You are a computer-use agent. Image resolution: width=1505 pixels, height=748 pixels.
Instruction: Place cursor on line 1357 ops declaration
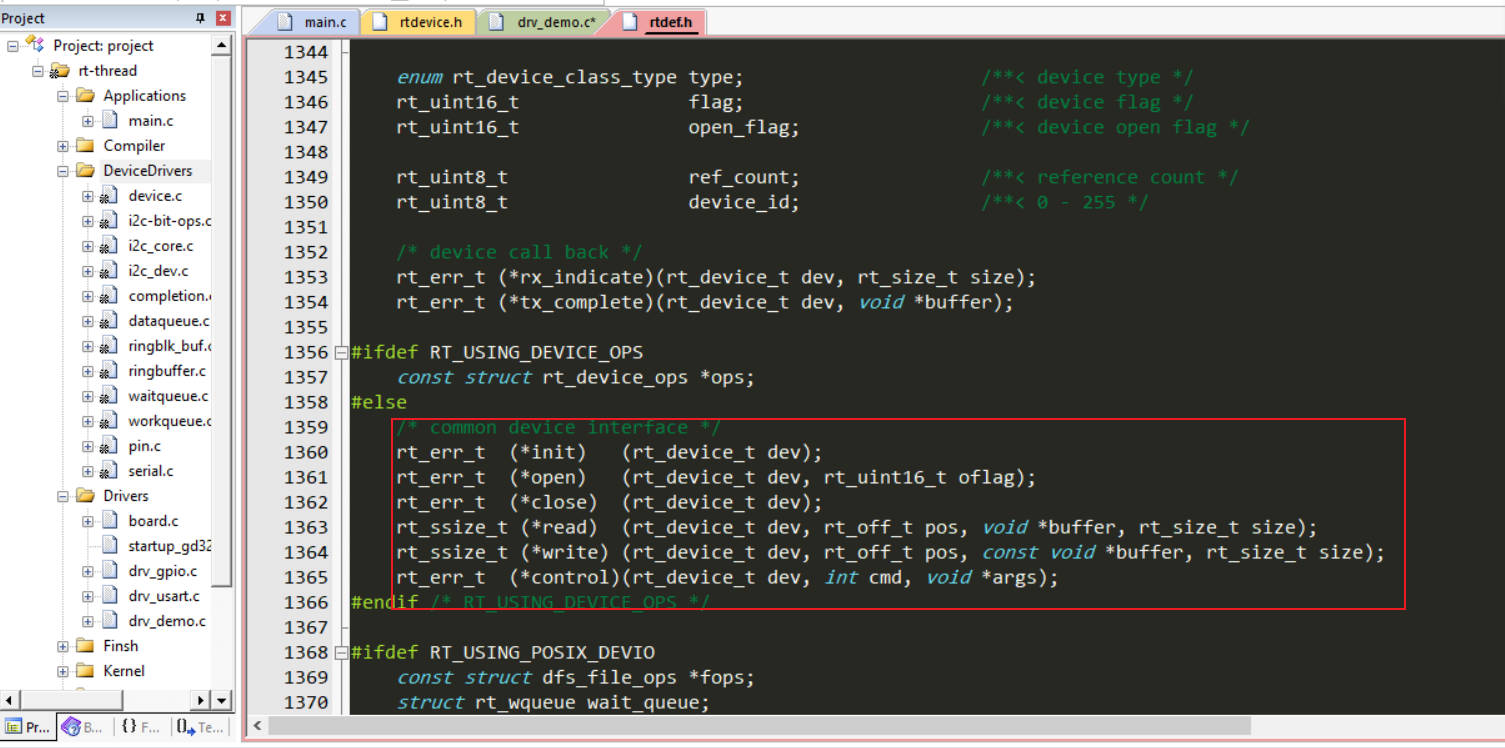[575, 377]
